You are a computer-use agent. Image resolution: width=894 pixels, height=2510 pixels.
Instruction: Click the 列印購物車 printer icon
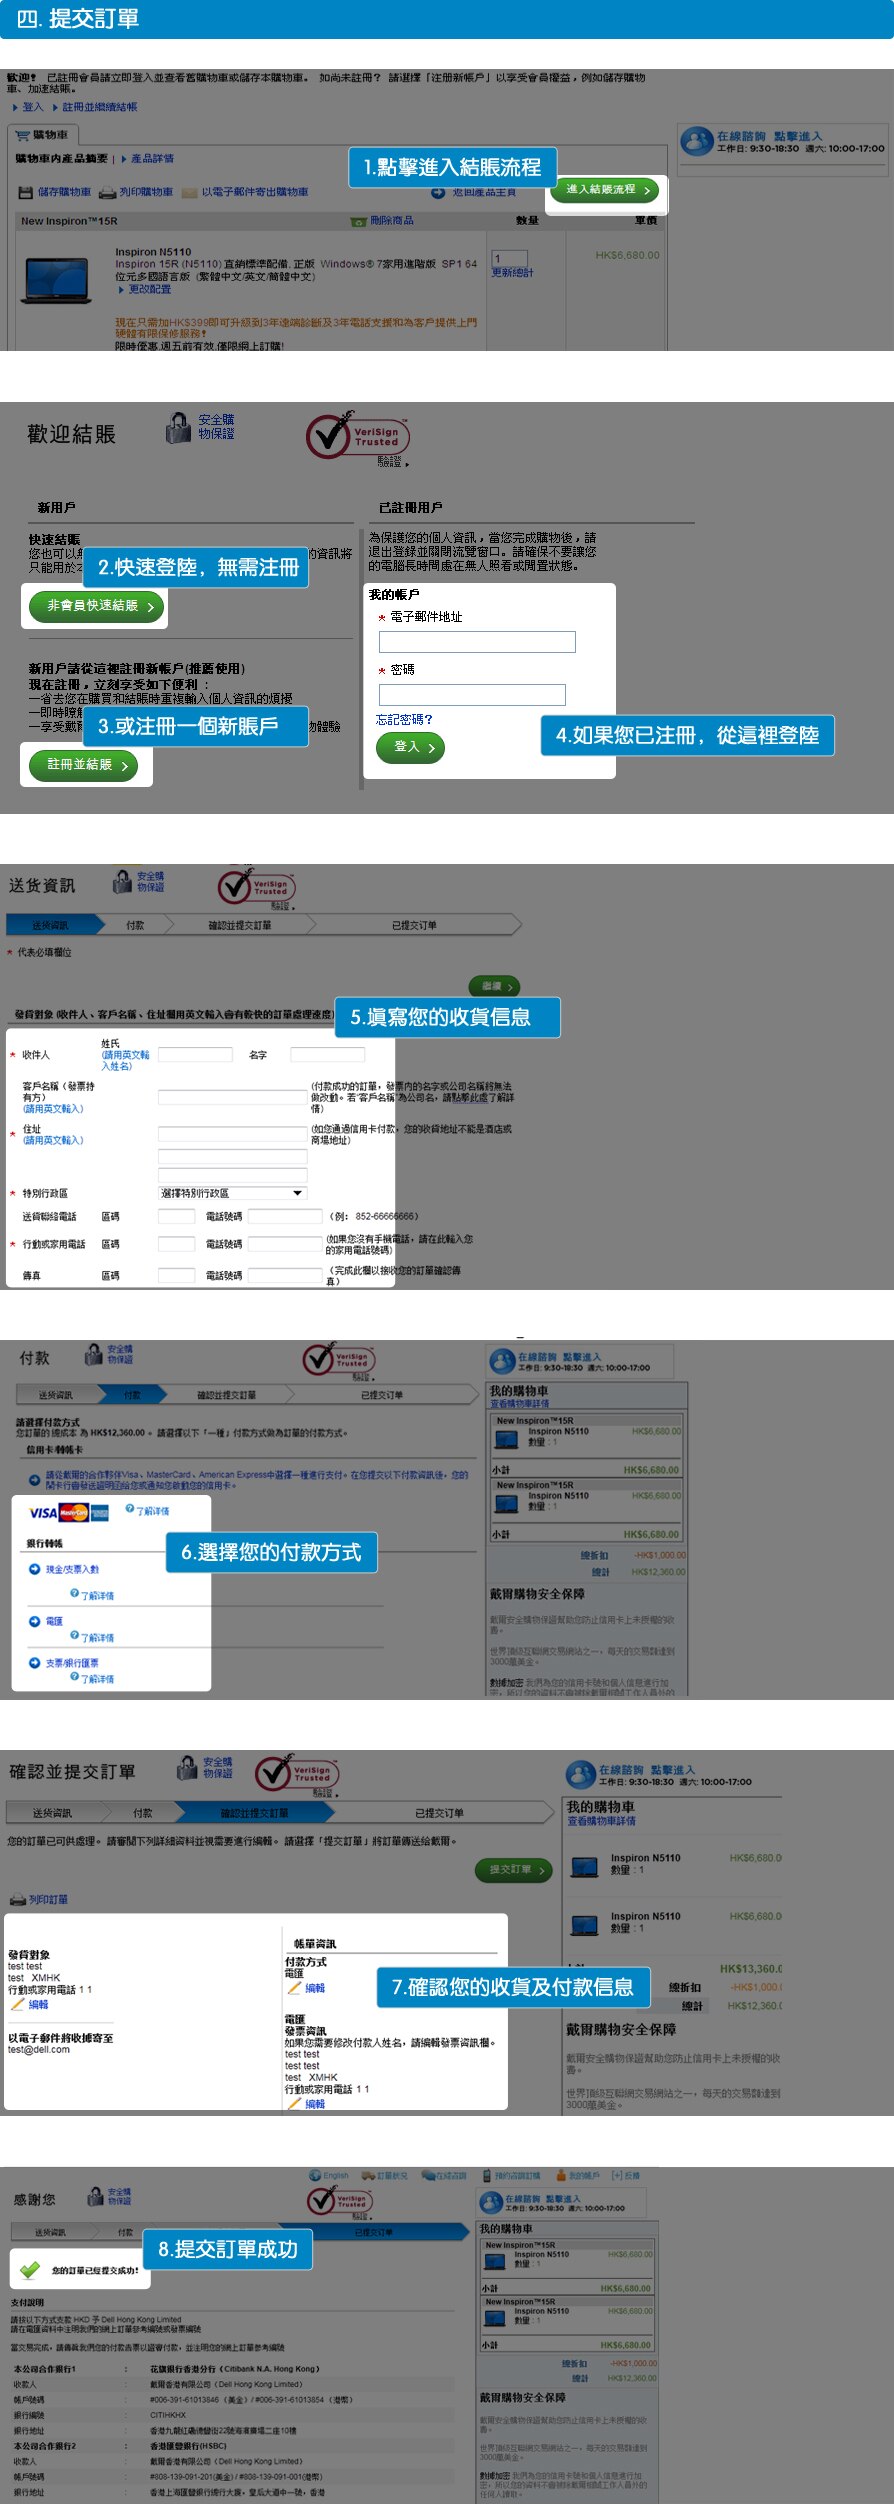(x=108, y=192)
